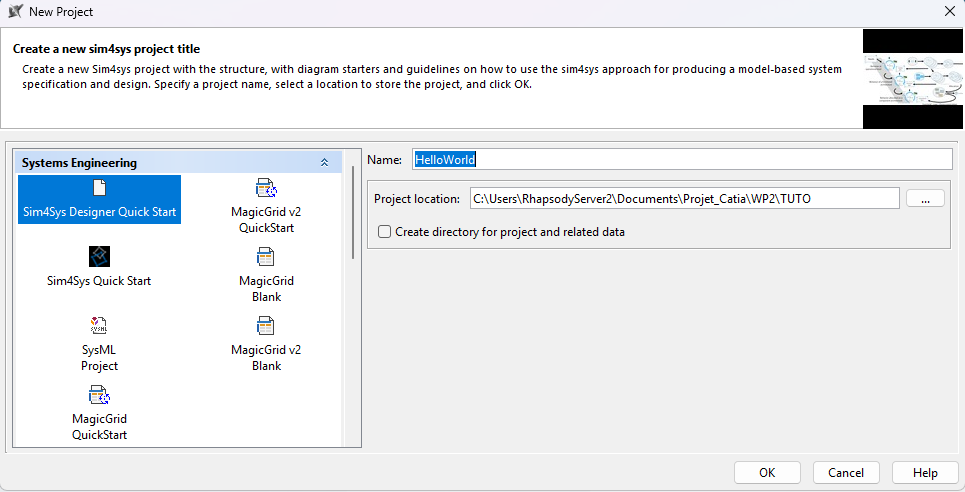Browse for project location with ... button
This screenshot has width=965, height=492.
click(925, 198)
